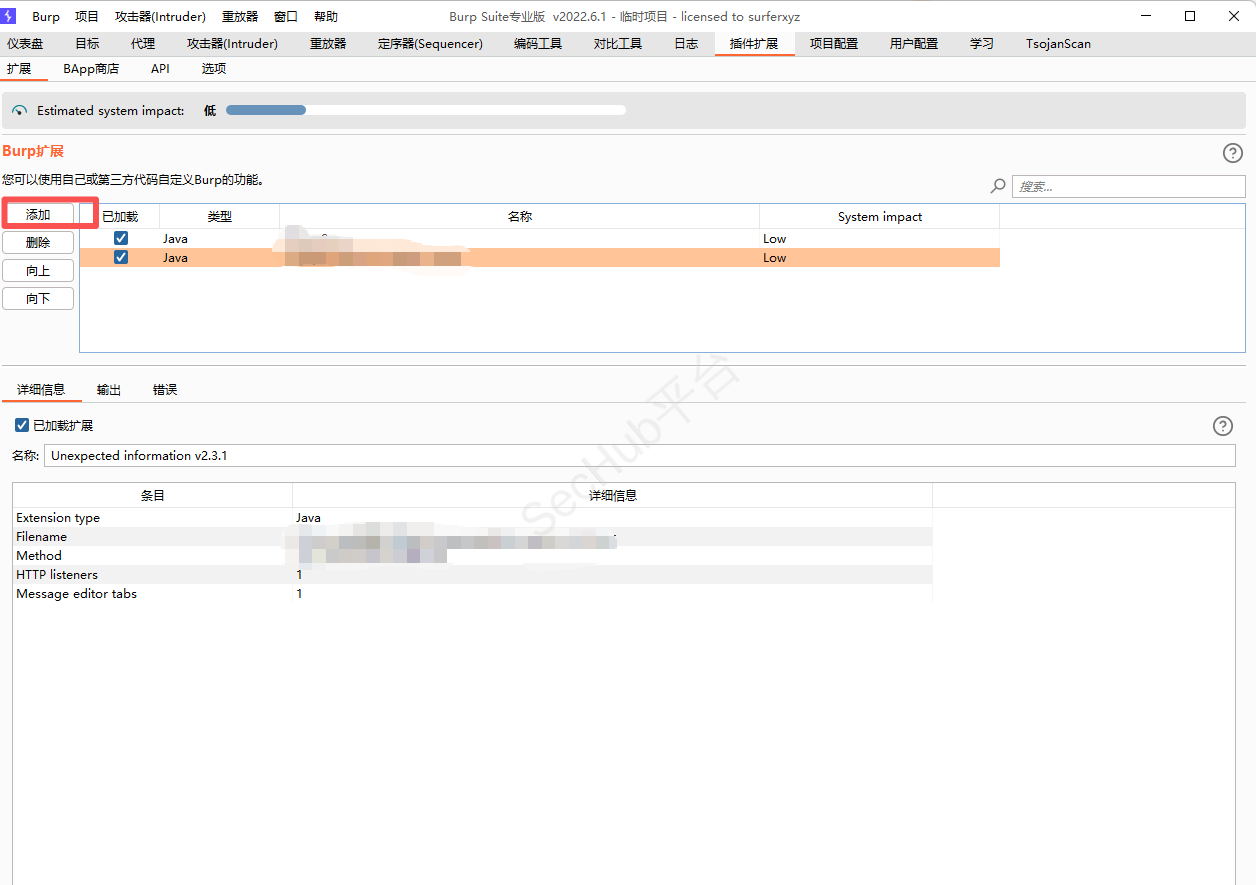Click the estimated system impact progress bar

425,111
